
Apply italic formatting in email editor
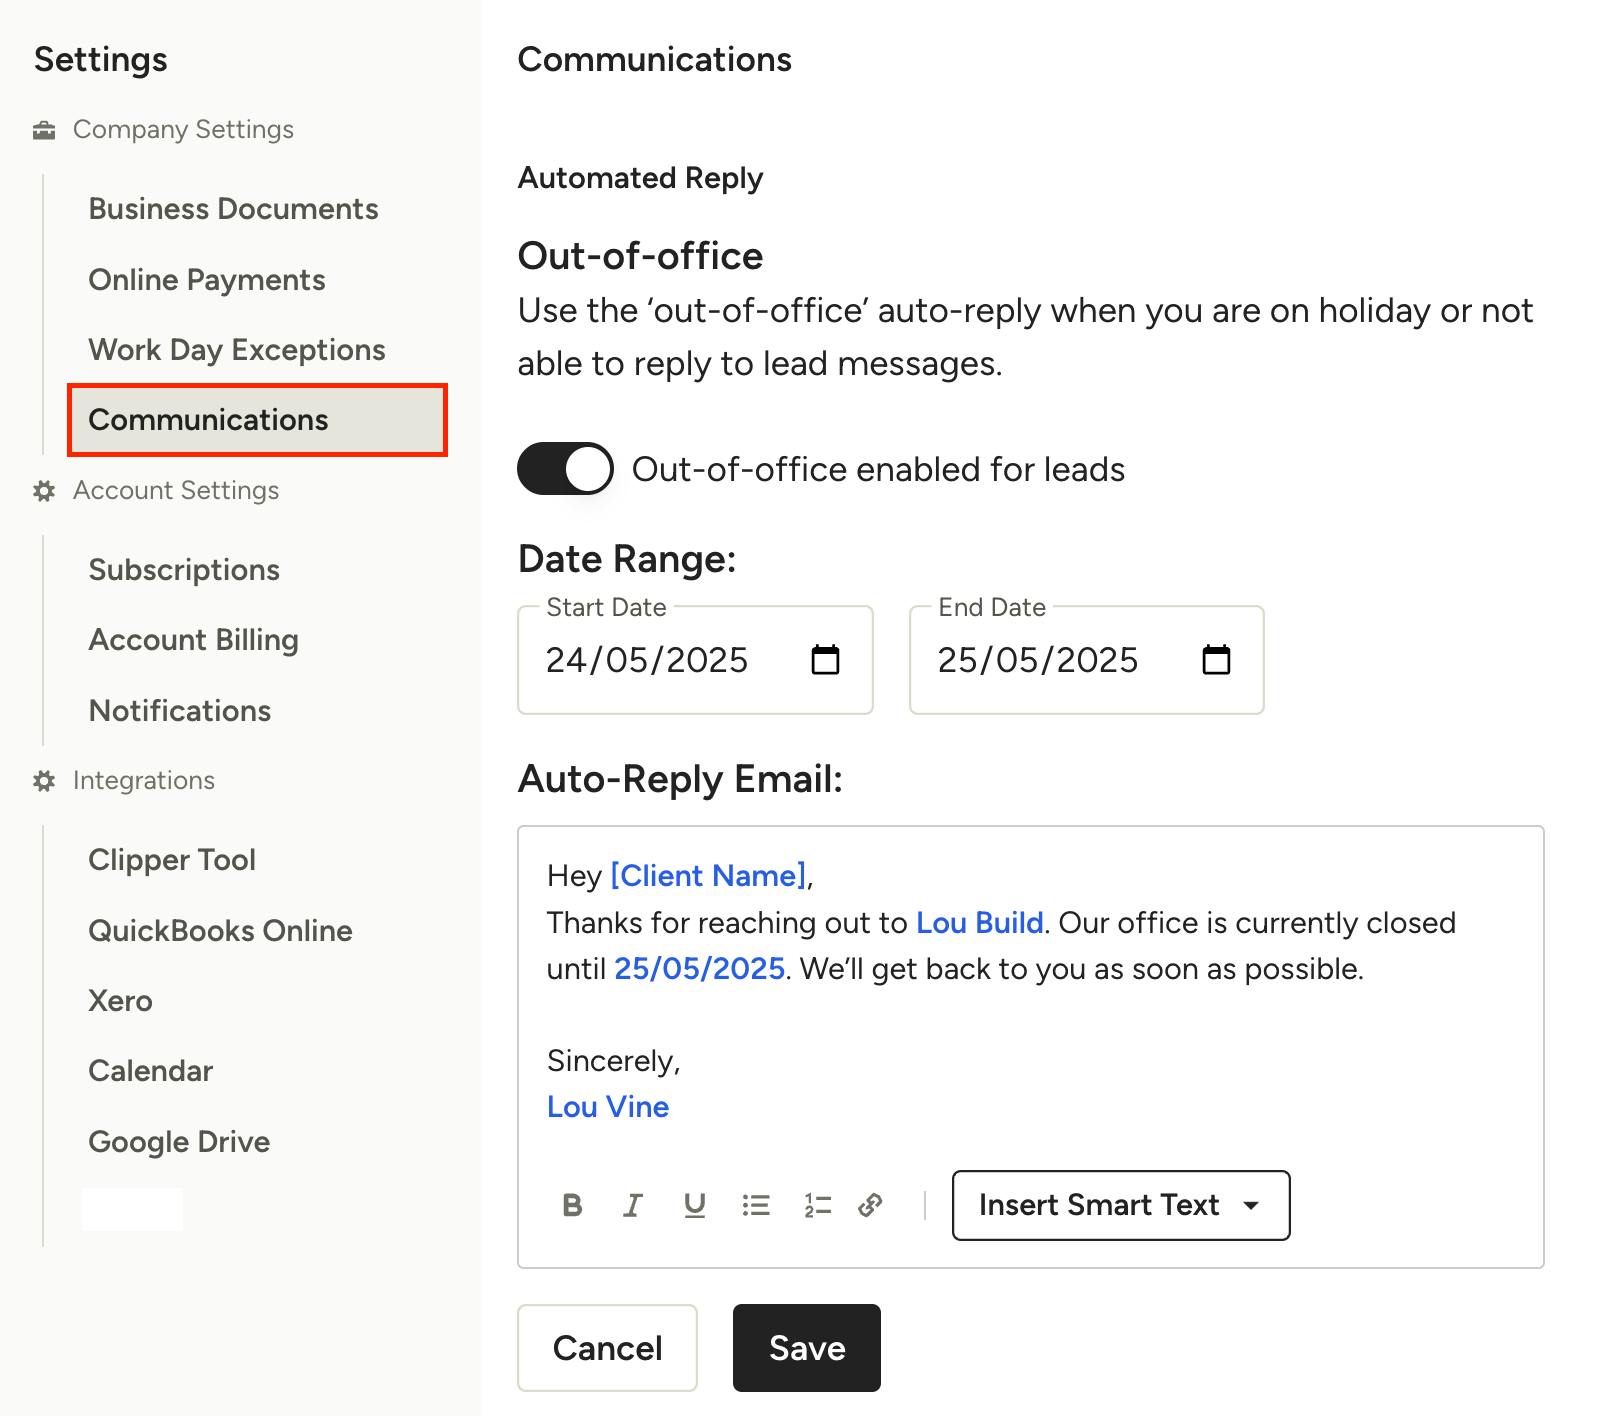(x=632, y=1205)
